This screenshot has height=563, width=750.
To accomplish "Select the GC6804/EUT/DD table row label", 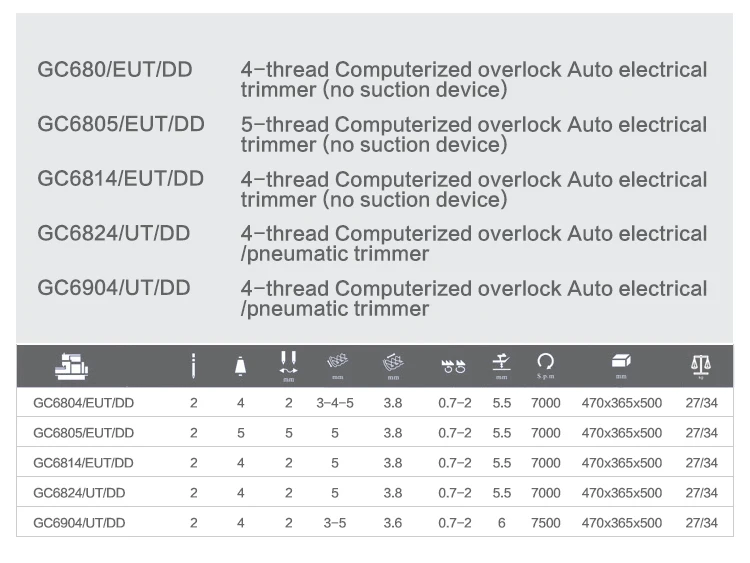I will pyautogui.click(x=83, y=403).
